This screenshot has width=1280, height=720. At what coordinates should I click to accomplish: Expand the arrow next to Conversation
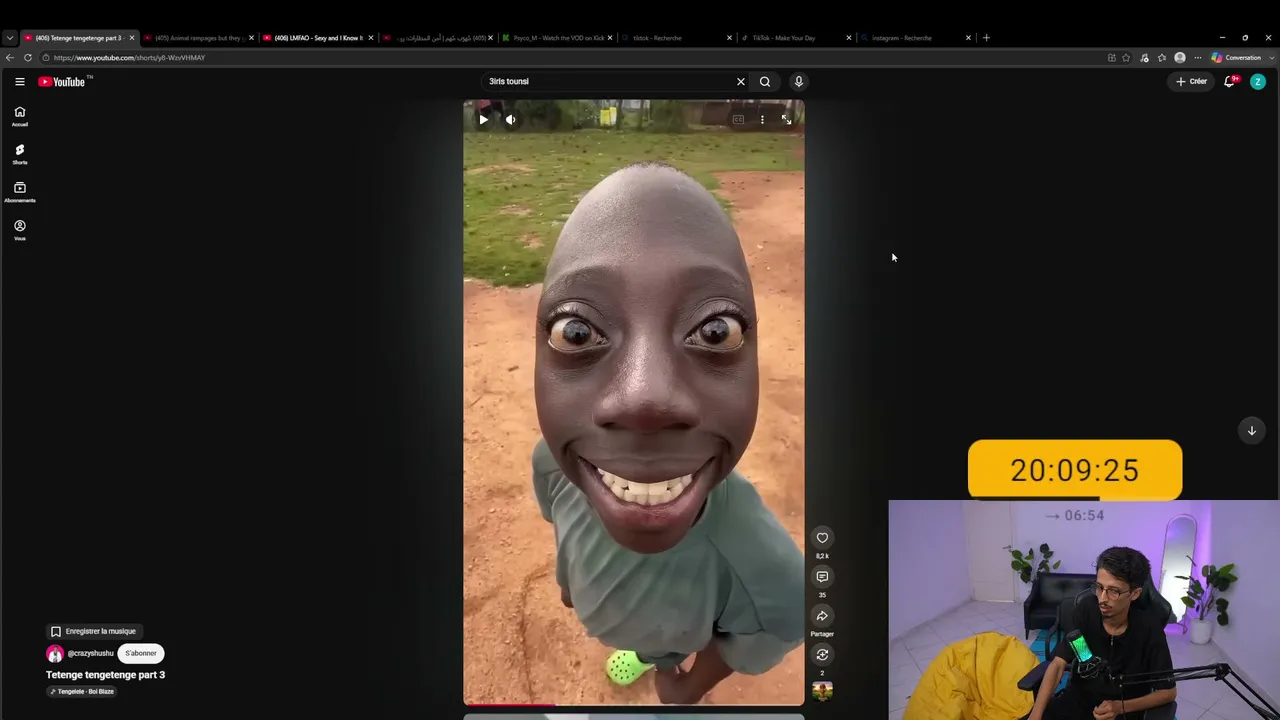click(1270, 58)
